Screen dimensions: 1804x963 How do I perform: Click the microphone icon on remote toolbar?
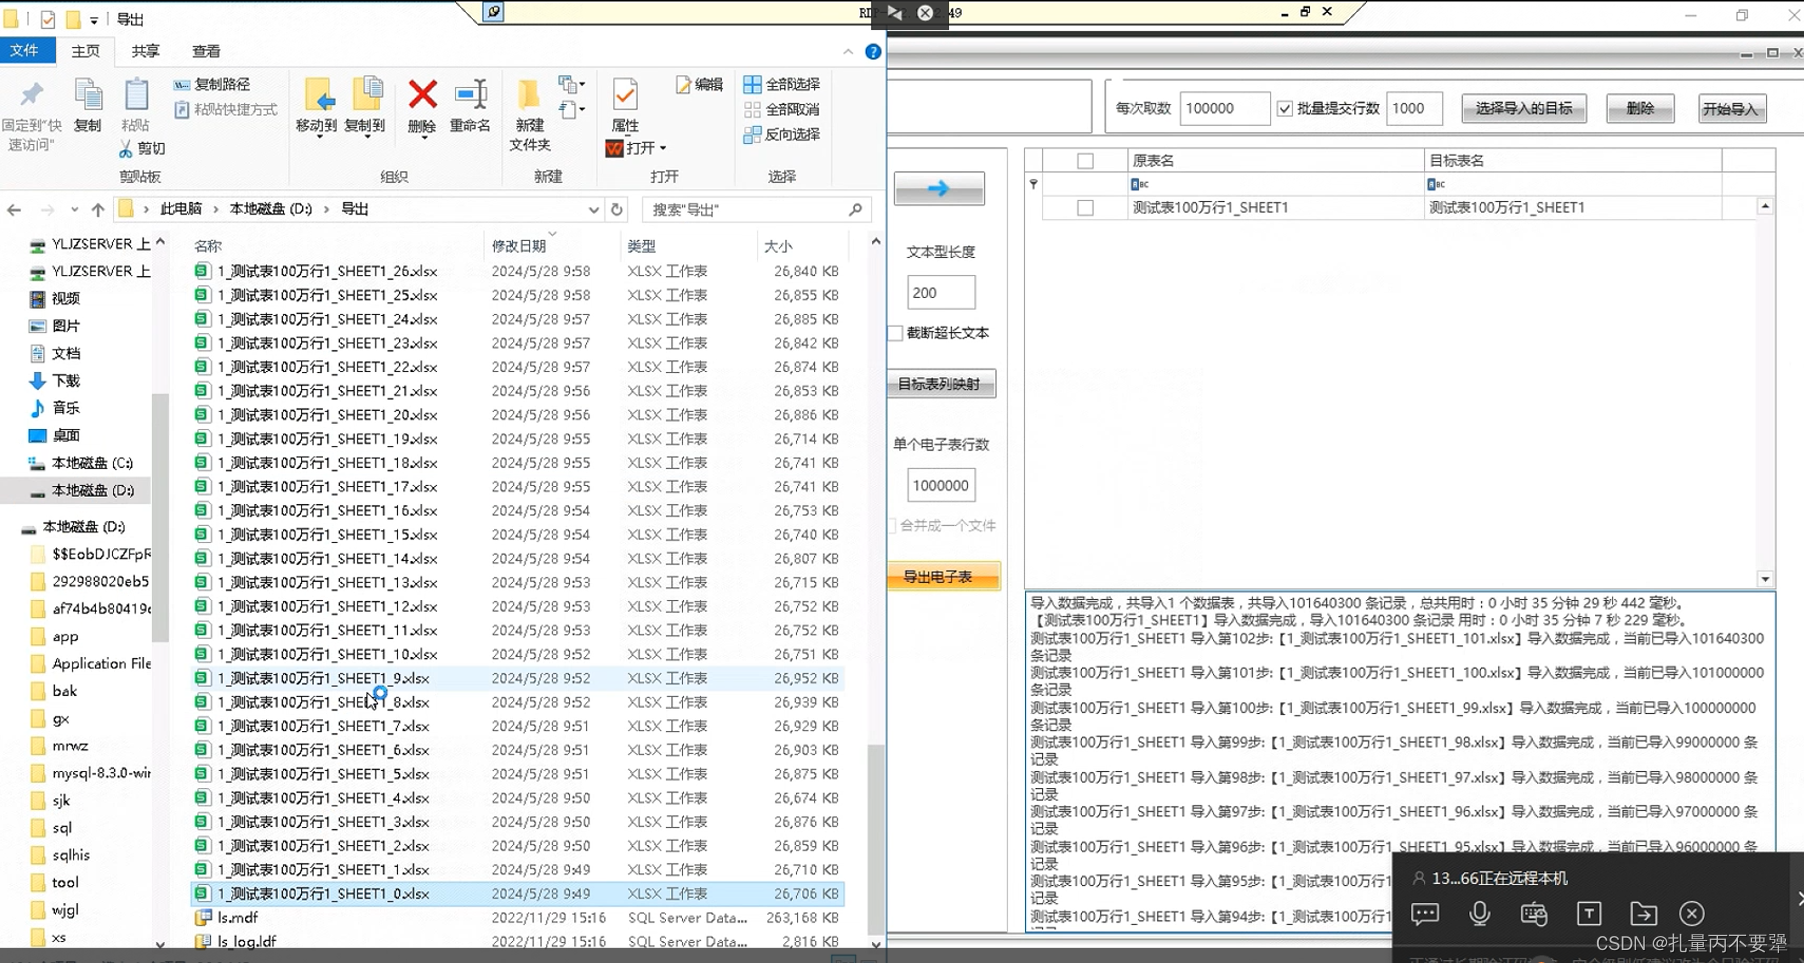point(1480,913)
